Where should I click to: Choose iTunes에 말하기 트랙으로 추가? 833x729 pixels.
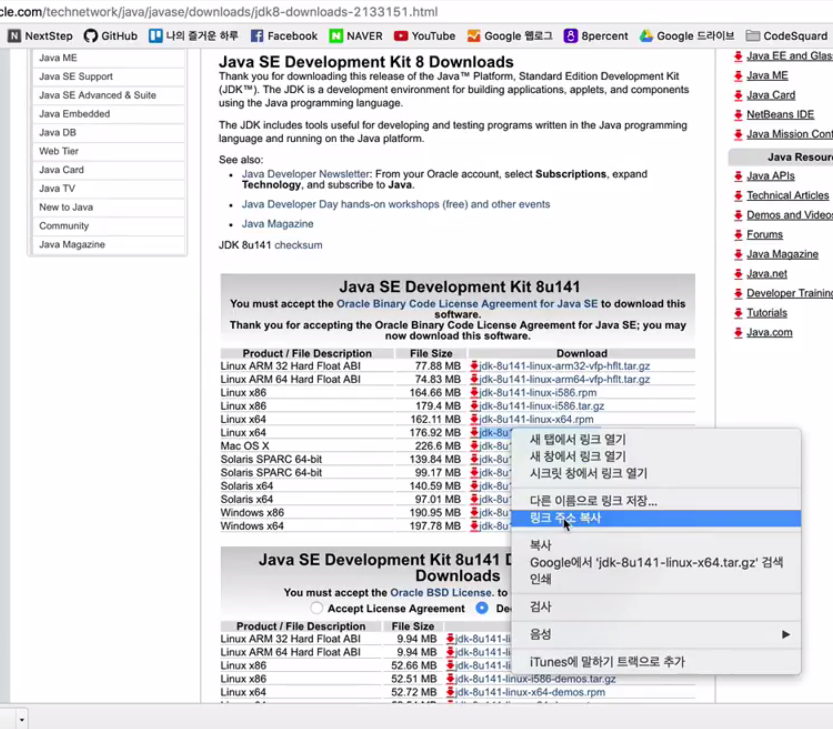[656, 662]
